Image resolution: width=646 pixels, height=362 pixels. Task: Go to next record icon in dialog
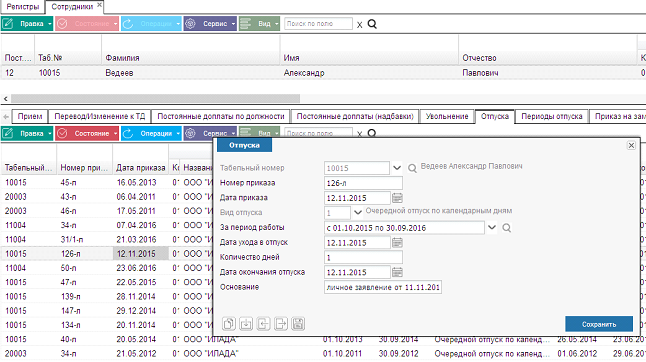point(281,324)
